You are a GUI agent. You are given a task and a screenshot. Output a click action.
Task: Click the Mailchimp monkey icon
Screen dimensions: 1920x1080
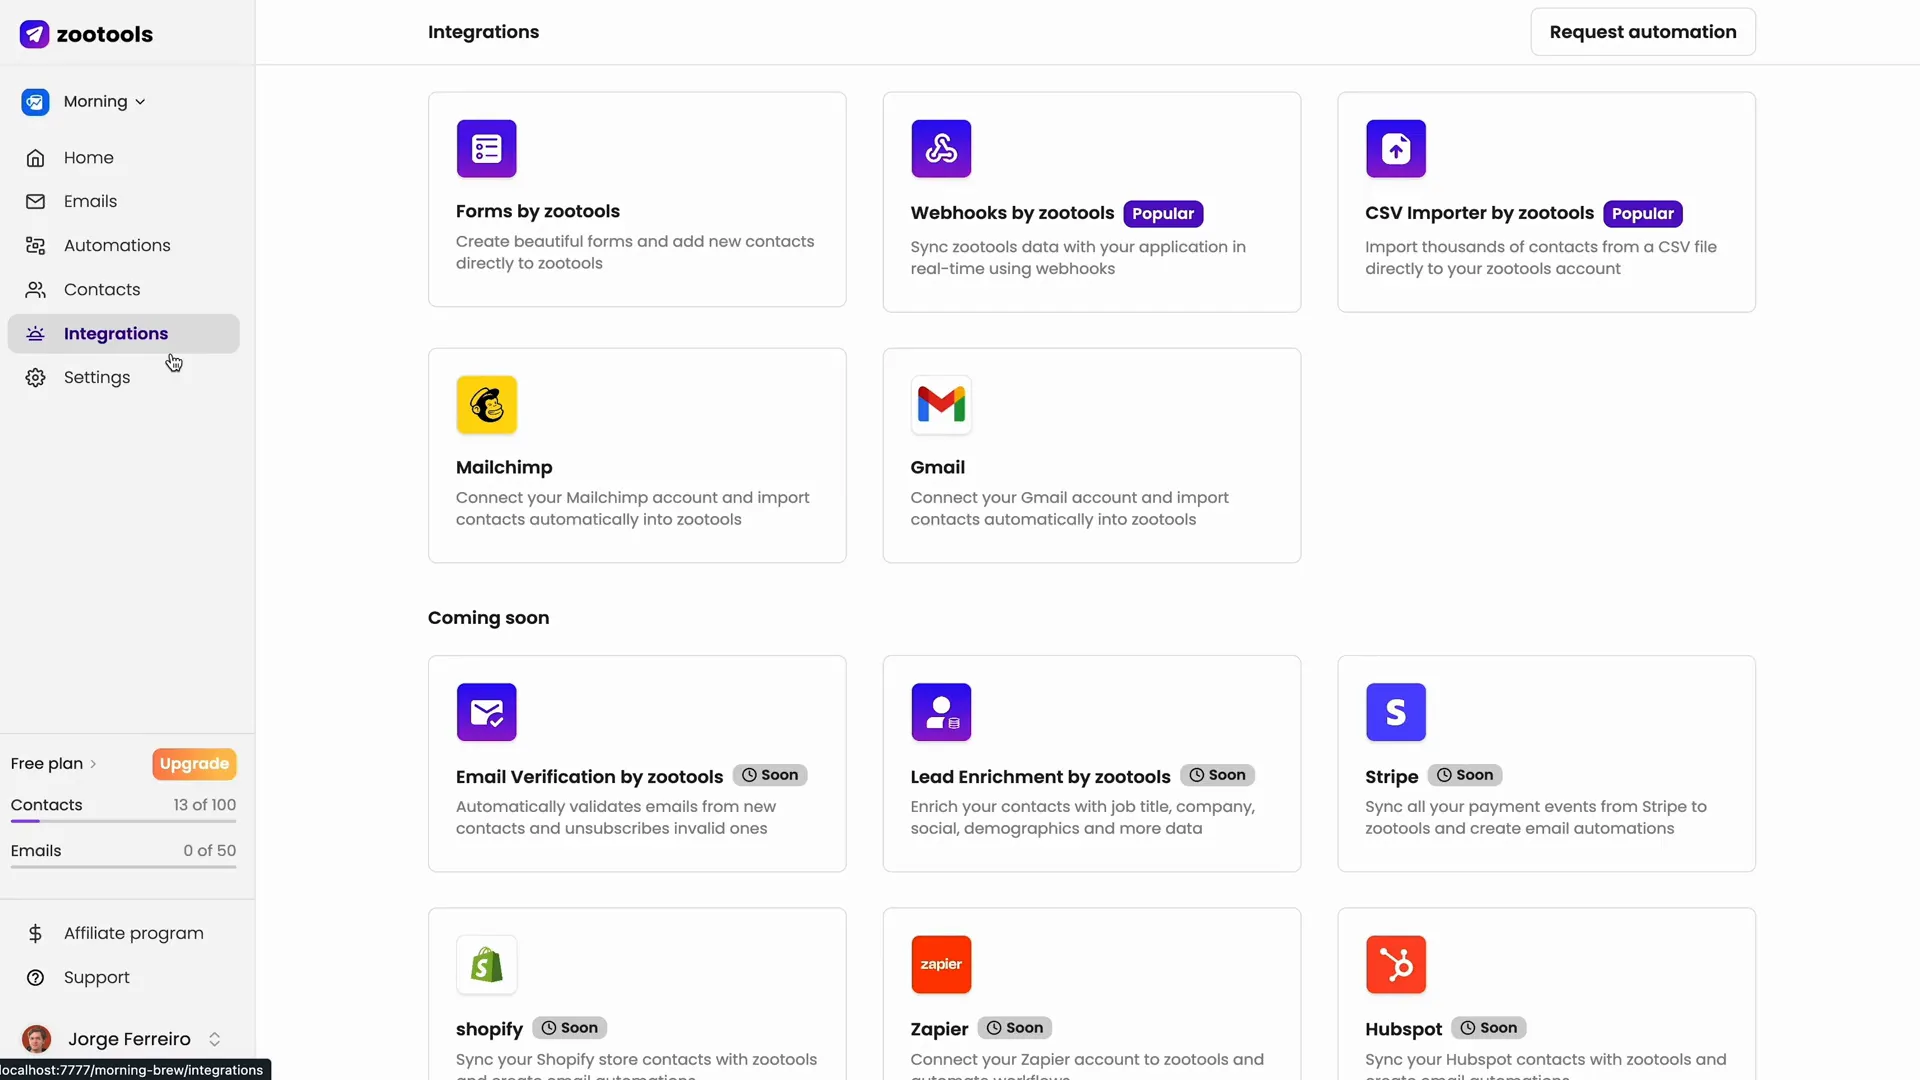point(487,405)
